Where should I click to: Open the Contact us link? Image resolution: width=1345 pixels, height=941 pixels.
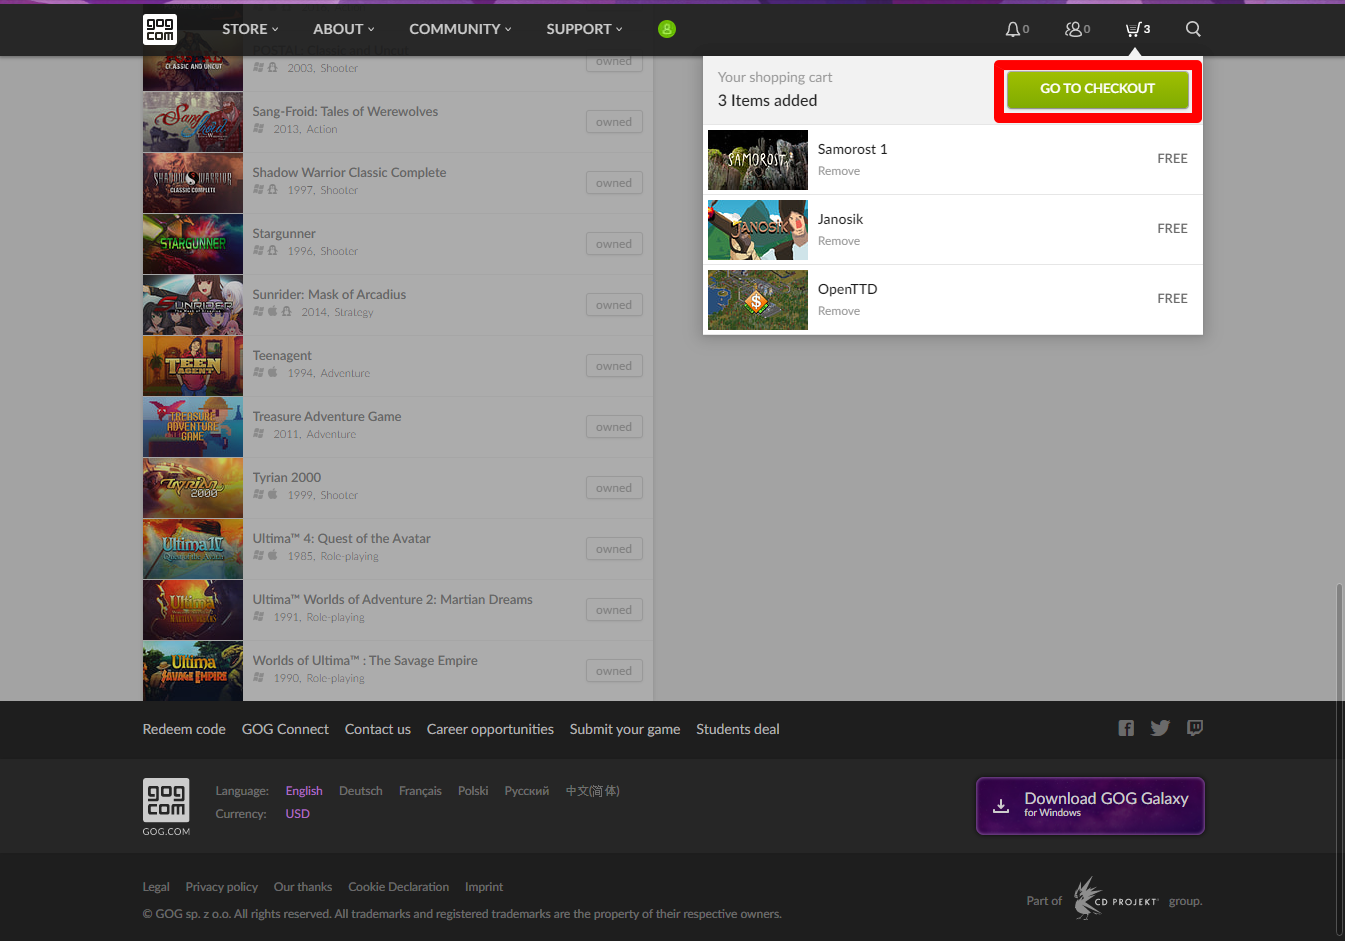378,729
